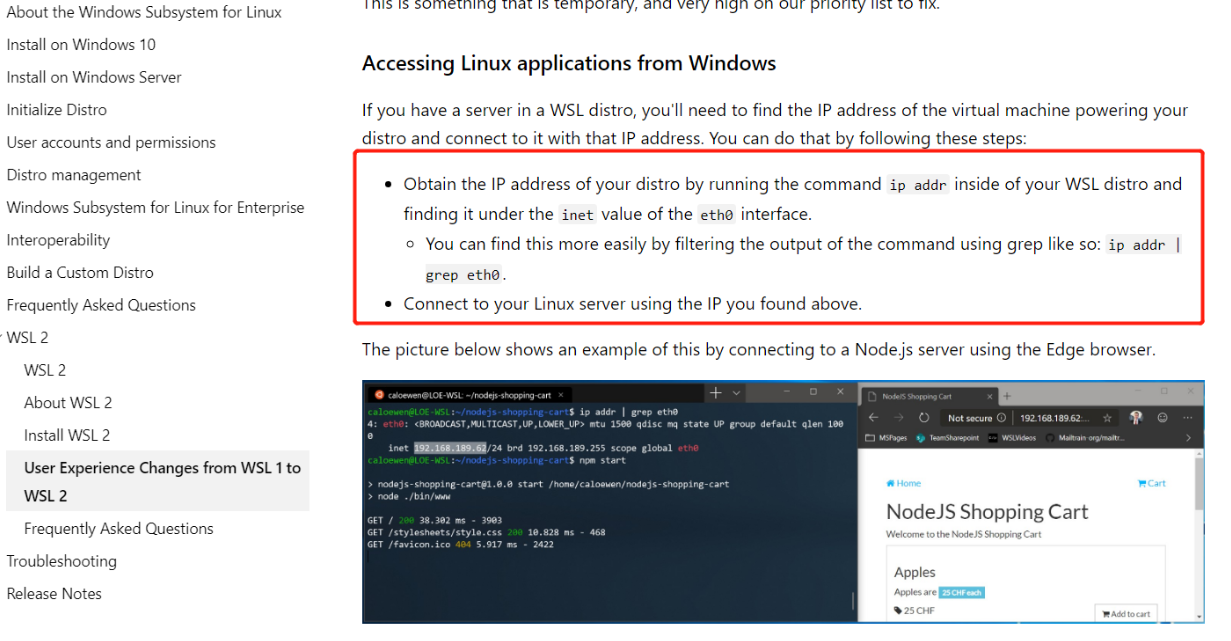The width and height of the screenshot is (1231, 641).
Task: Open the Distro management page
Action: [74, 175]
